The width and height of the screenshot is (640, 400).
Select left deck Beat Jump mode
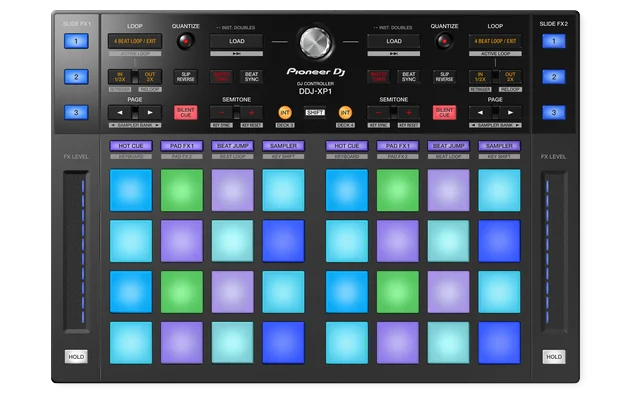pyautogui.click(x=233, y=146)
